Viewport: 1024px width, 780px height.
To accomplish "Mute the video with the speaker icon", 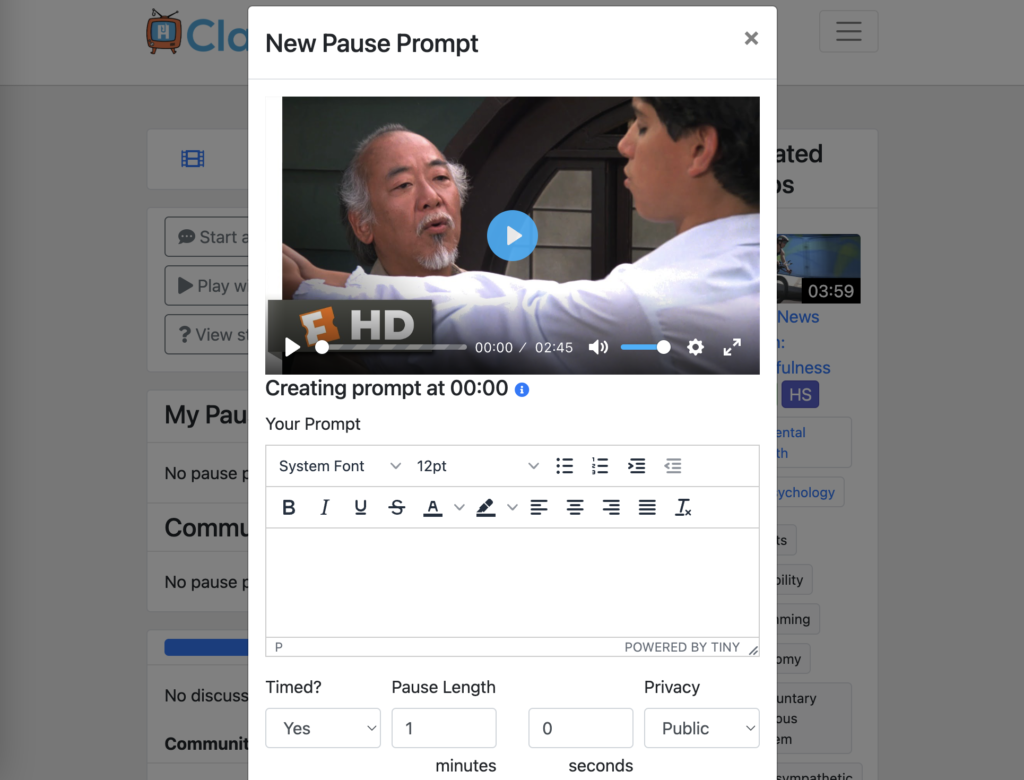I will (598, 348).
